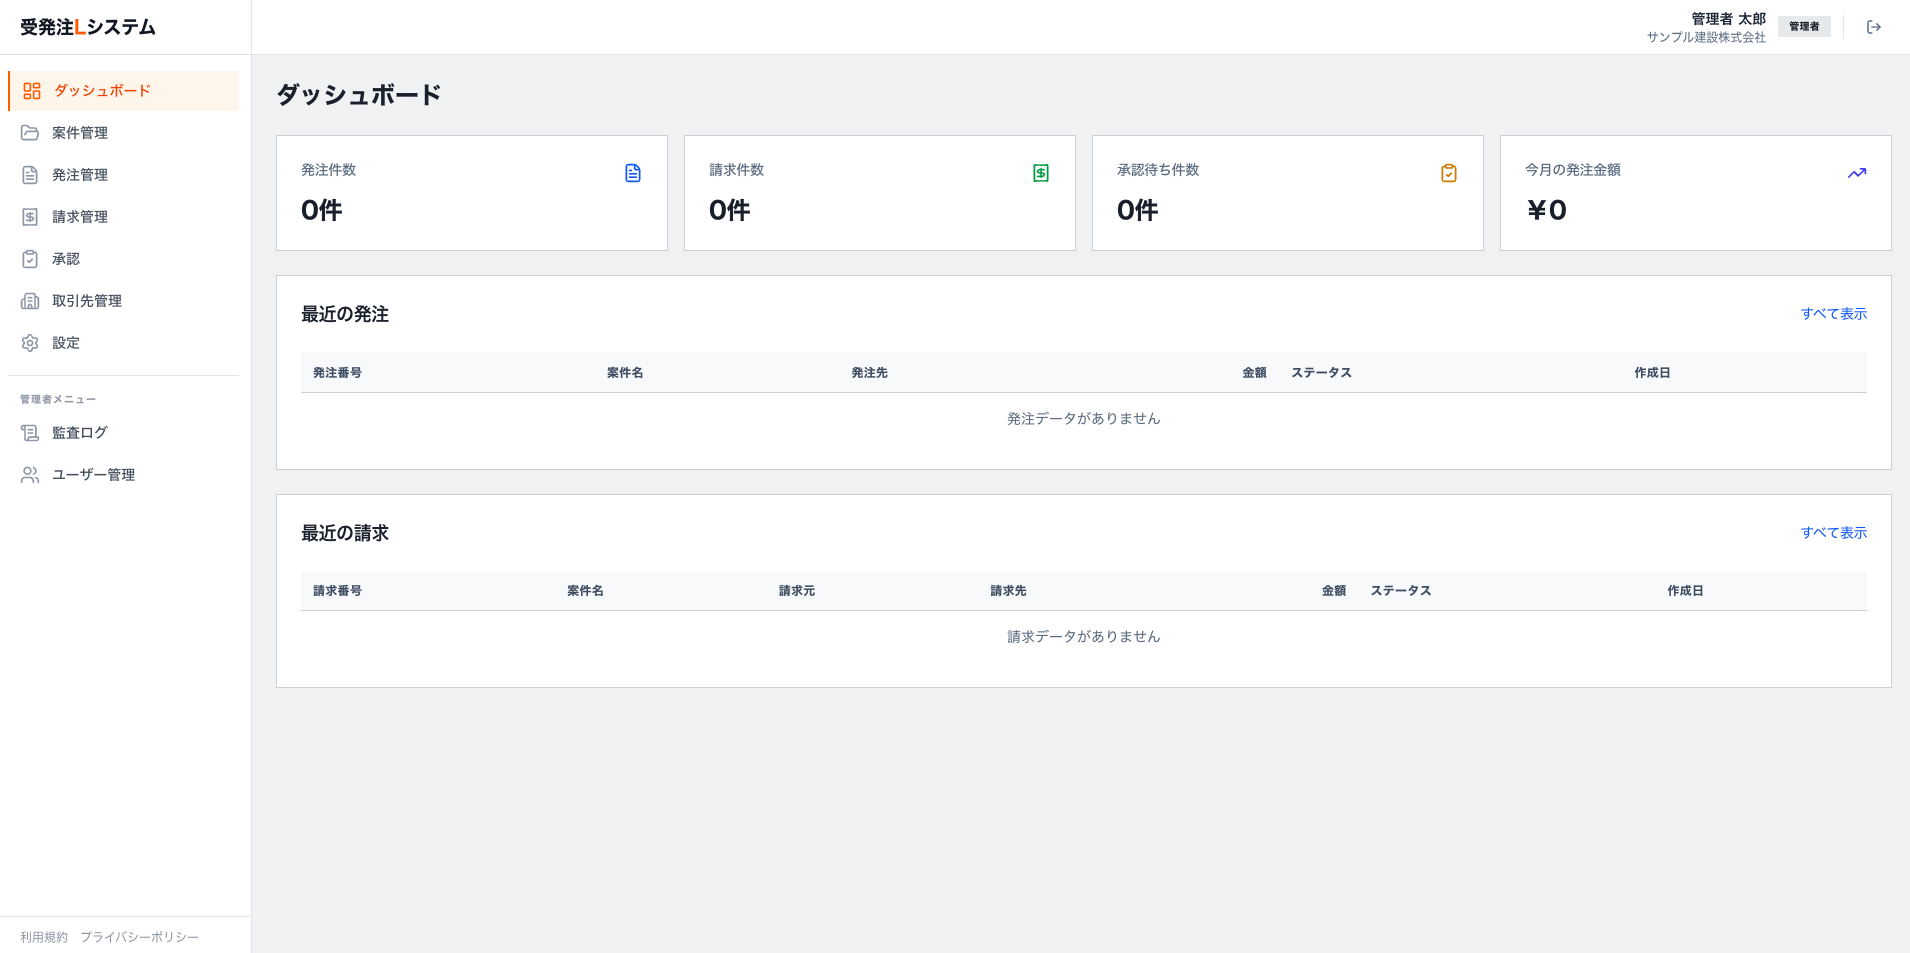Click the dashboard grid icon in the sidebar
The image size is (1910, 953).
click(32, 91)
